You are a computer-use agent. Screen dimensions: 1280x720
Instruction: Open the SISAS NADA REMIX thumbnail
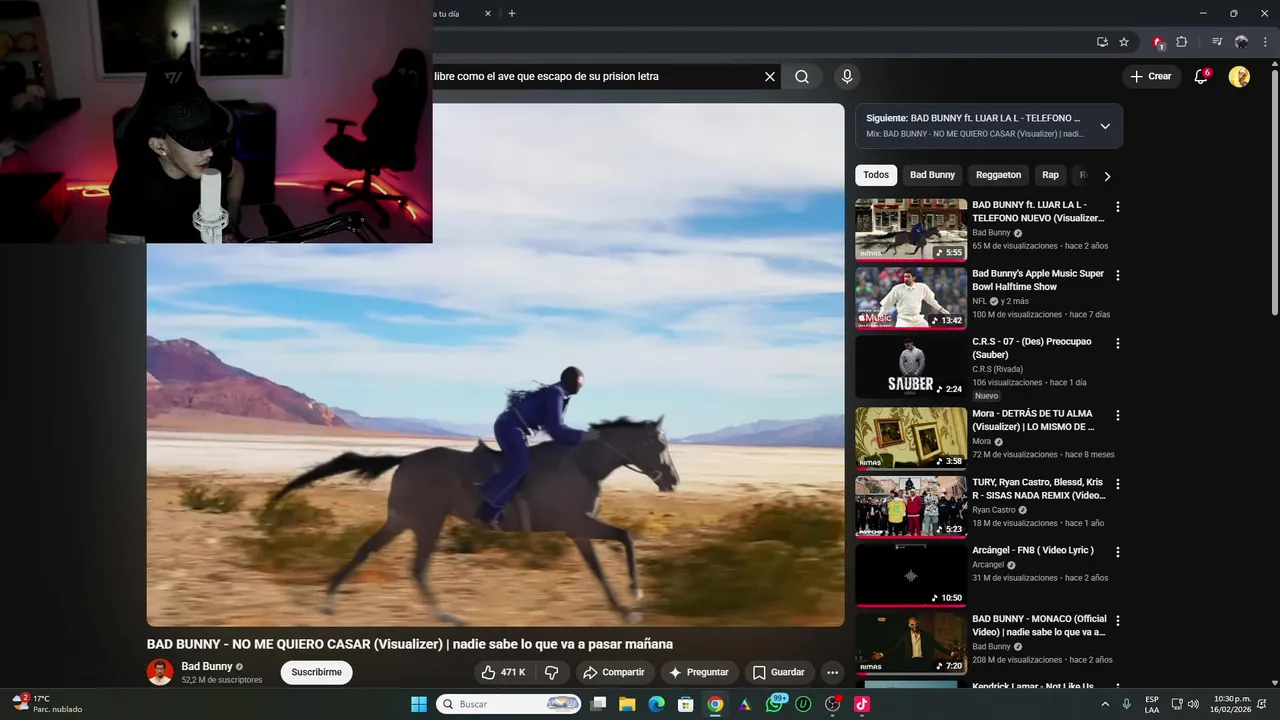pos(911,506)
